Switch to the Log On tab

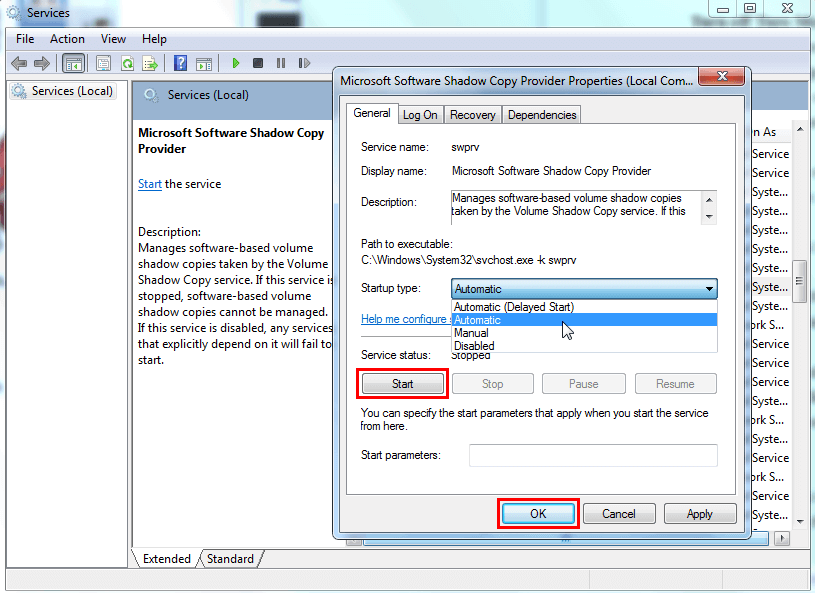pyautogui.click(x=420, y=115)
